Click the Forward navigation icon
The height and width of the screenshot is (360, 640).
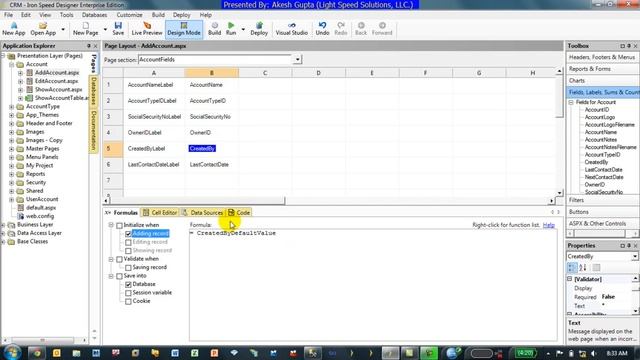click(x=382, y=29)
